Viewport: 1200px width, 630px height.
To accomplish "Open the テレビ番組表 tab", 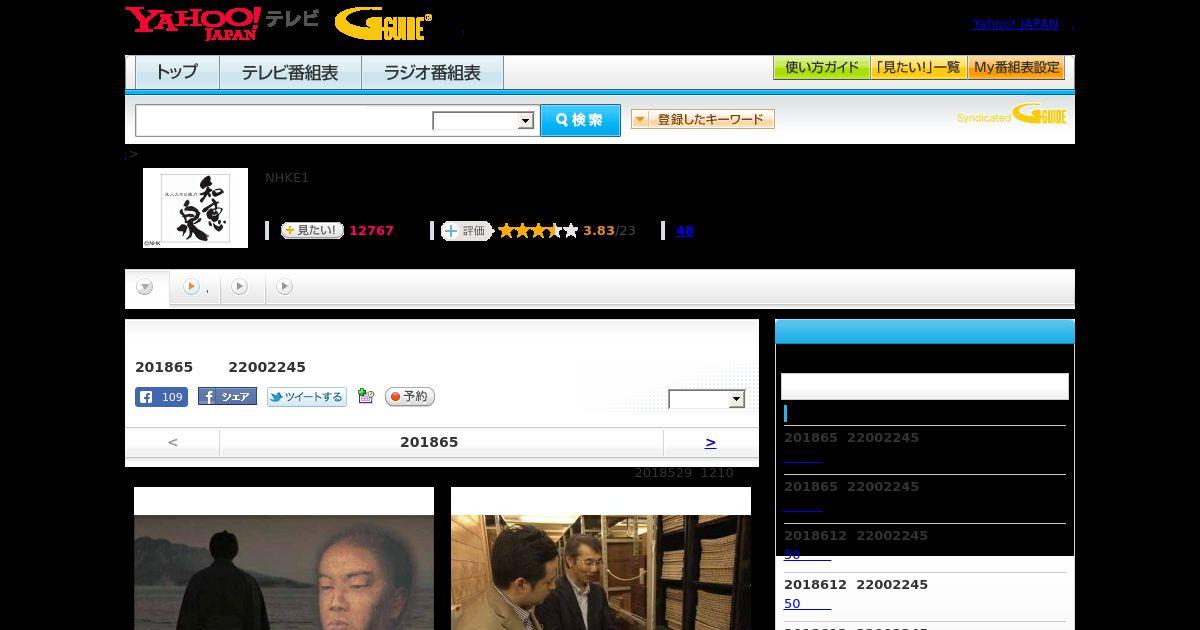I will click(x=290, y=73).
